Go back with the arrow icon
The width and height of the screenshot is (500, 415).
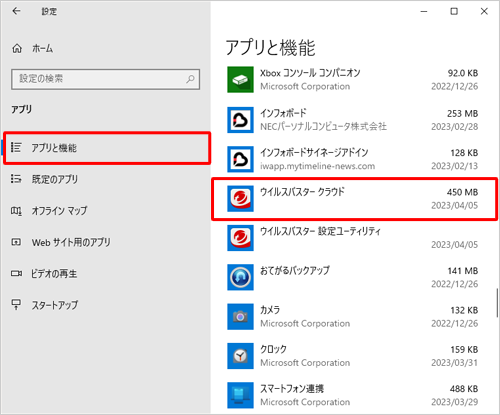pos(16,11)
